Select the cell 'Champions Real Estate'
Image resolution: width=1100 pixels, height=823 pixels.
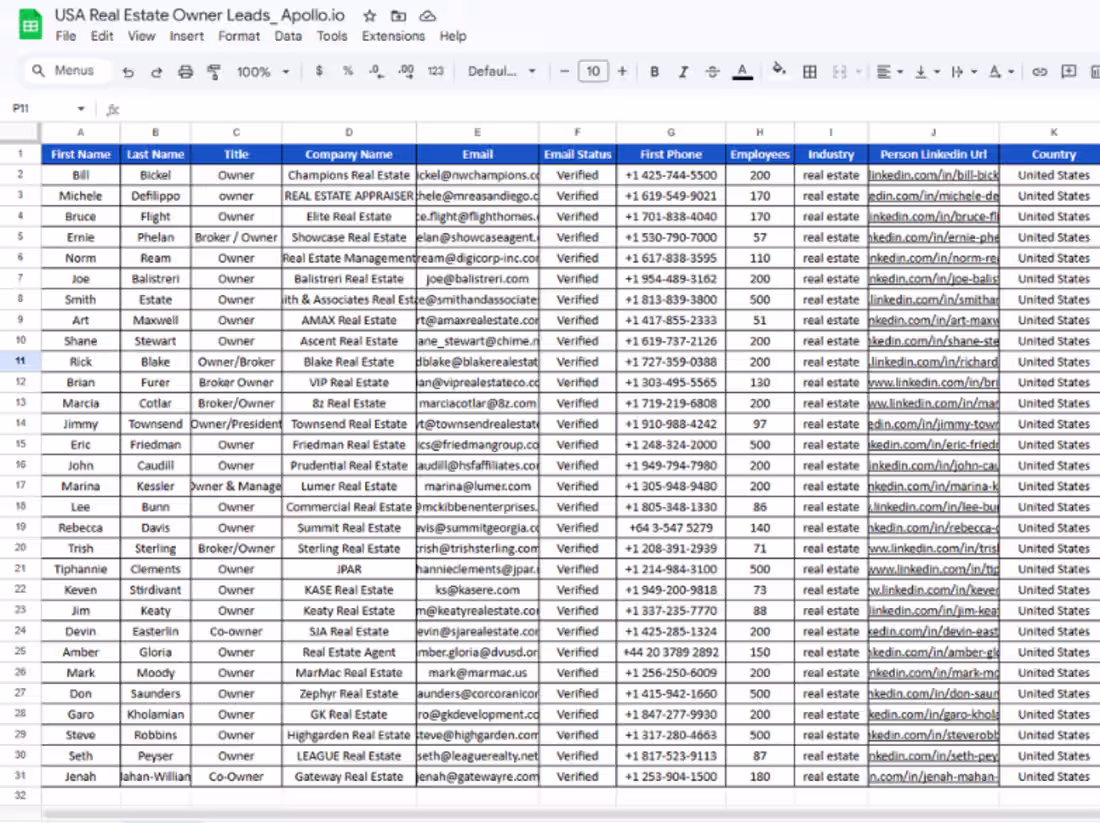pyautogui.click(x=349, y=175)
